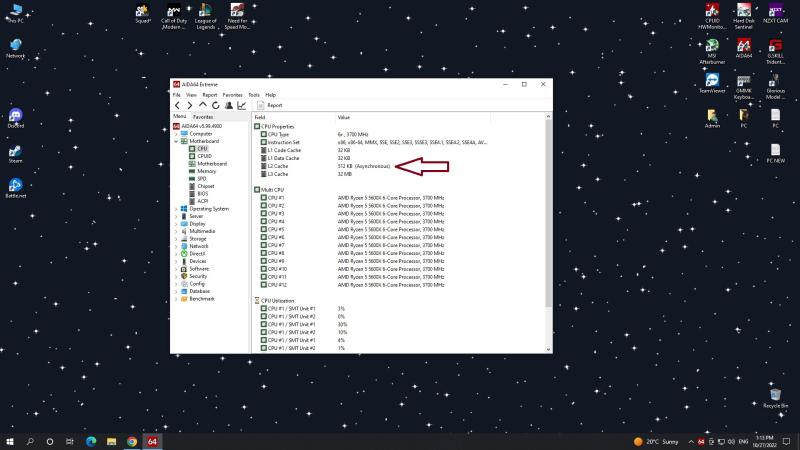Screen dimensions: 800x450
Task: Click Google Chrome in the taskbar
Action: pos(131,441)
